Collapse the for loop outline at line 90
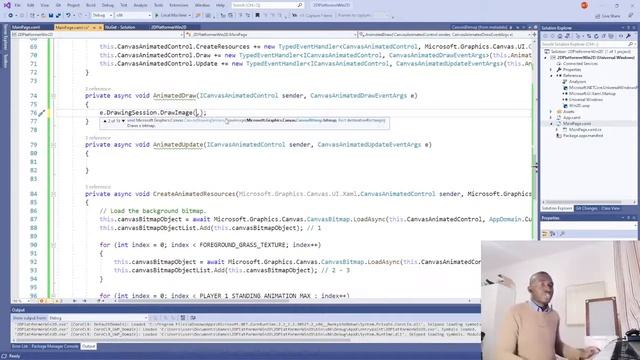Viewport: 640px width, 360px height. [53, 245]
